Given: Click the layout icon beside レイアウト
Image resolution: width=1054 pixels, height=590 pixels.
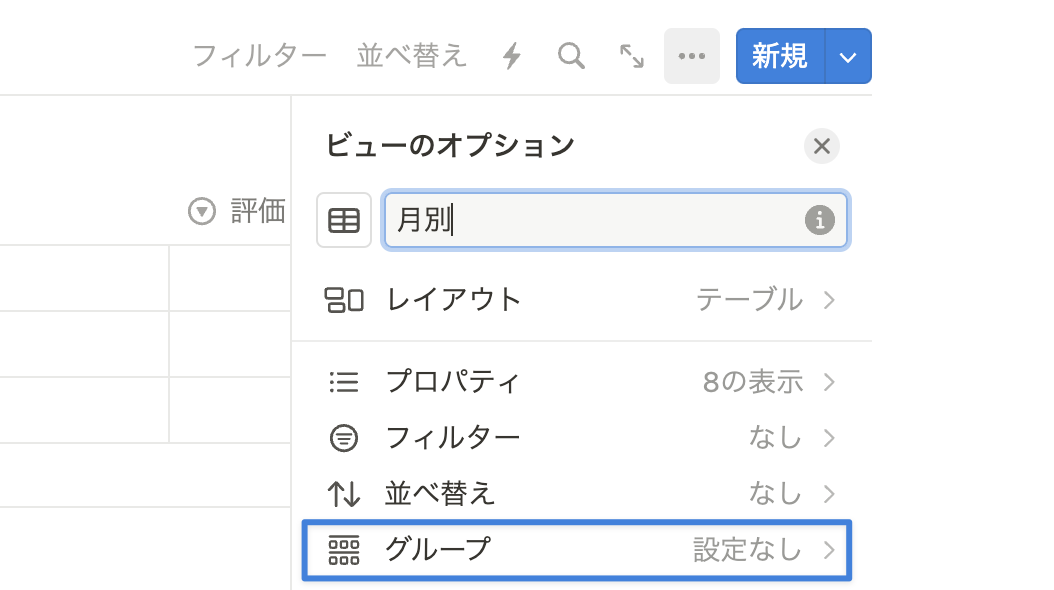Looking at the screenshot, I should pos(344,300).
